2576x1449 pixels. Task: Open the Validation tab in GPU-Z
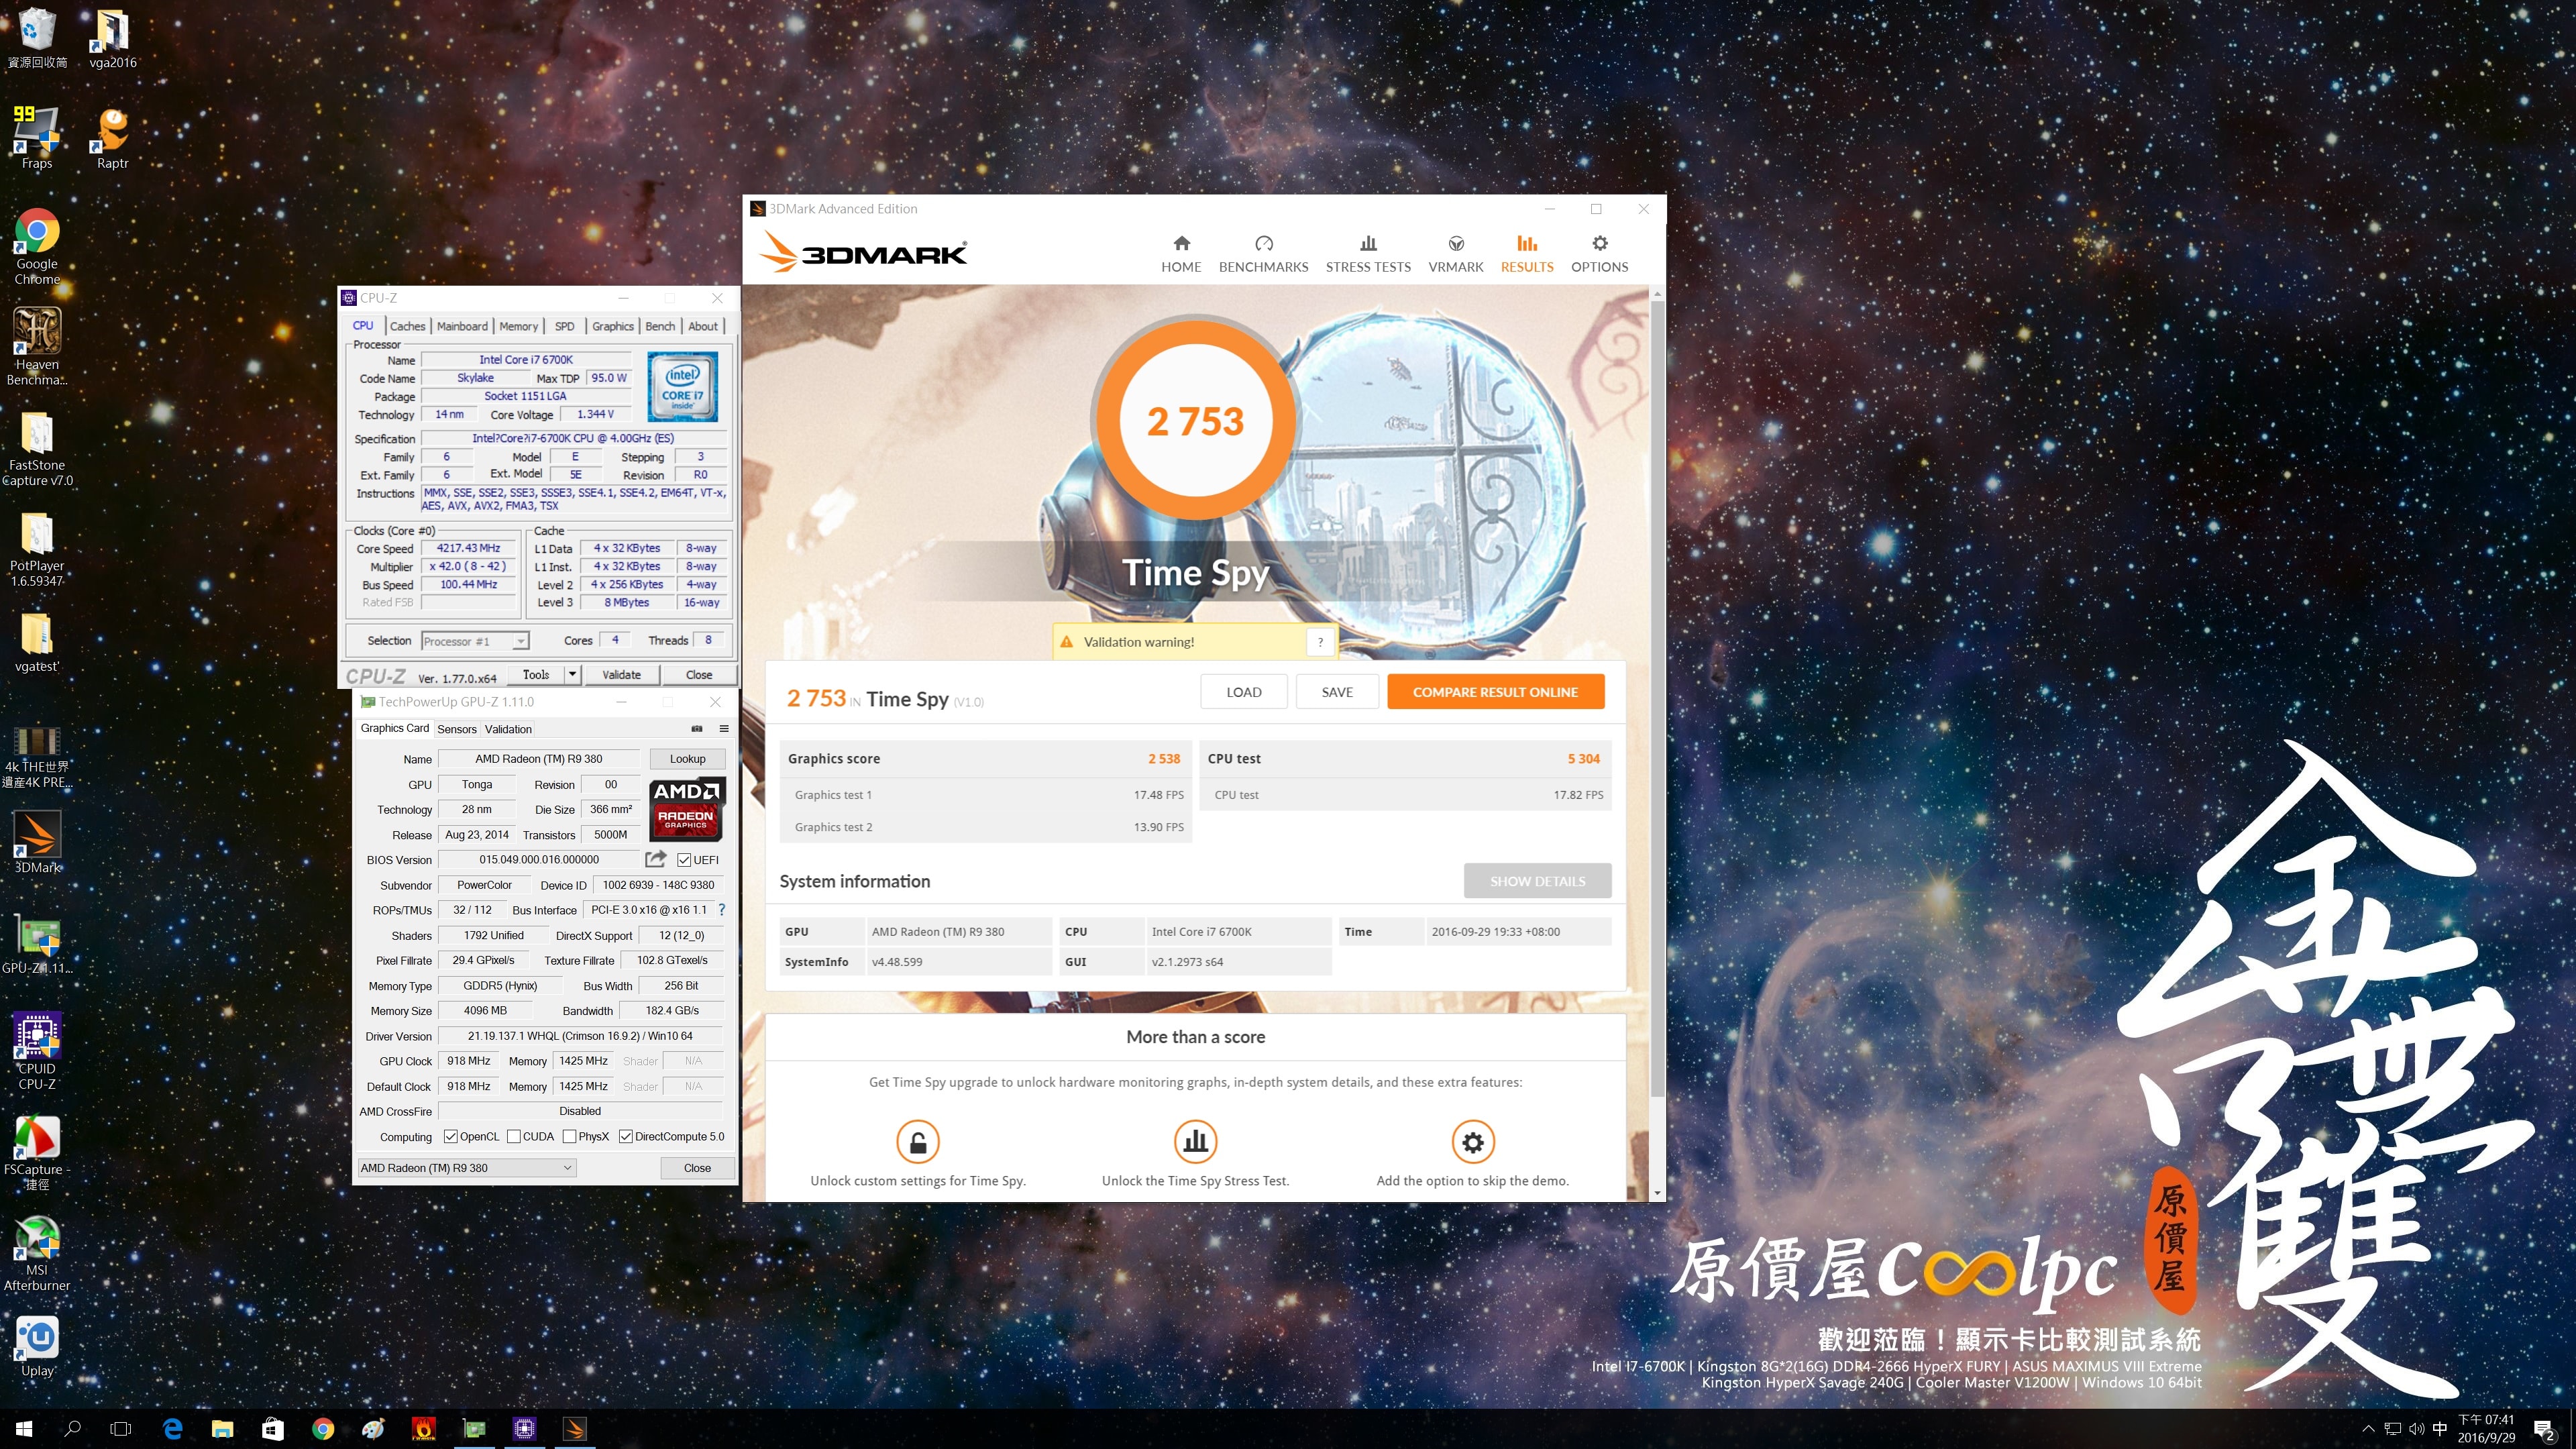click(x=508, y=729)
